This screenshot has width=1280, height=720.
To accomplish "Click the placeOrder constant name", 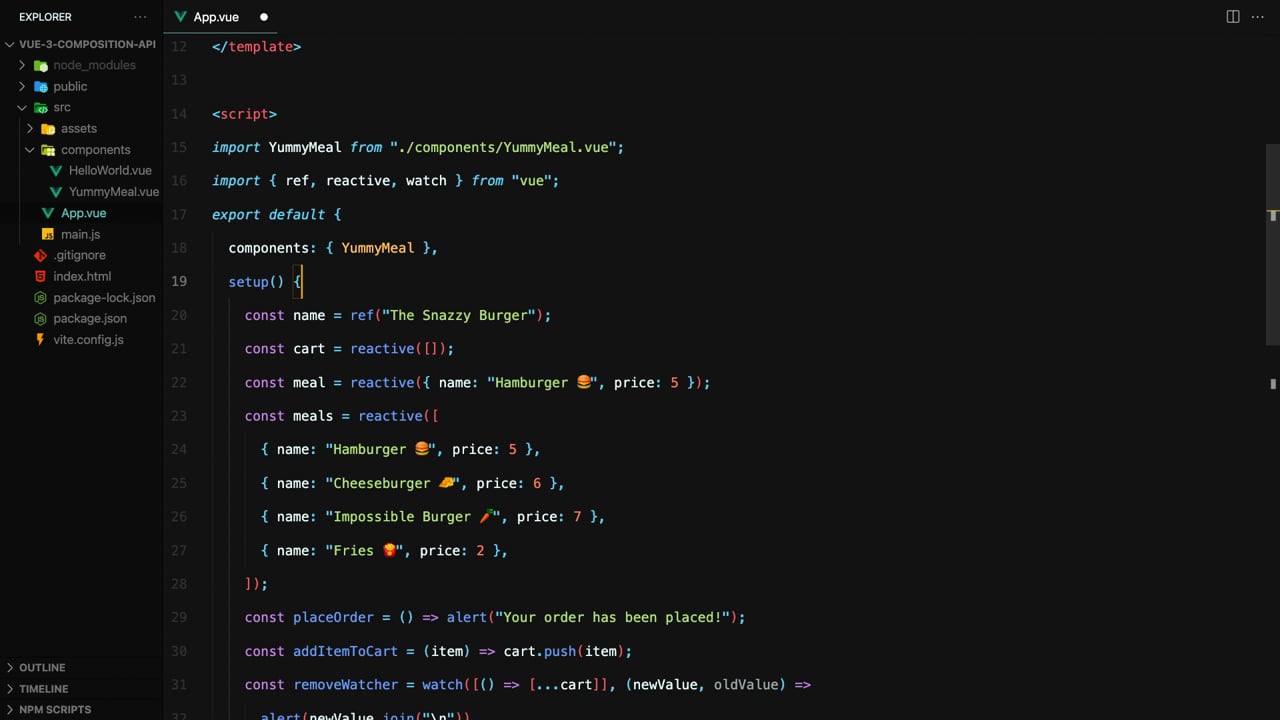I will point(333,617).
